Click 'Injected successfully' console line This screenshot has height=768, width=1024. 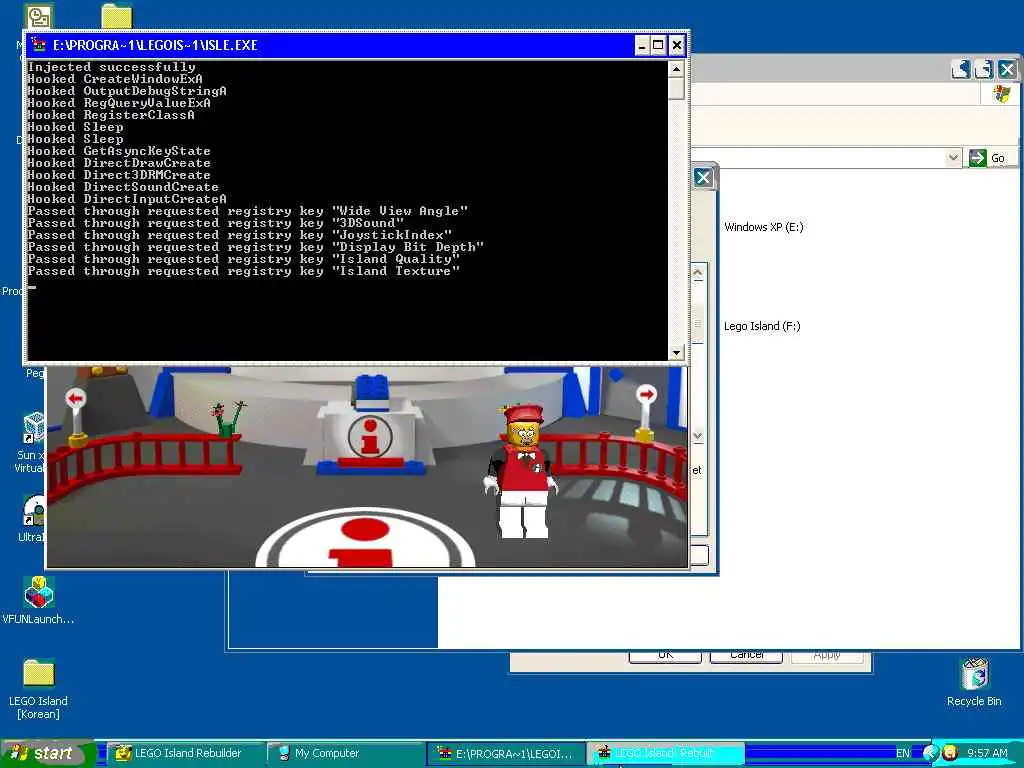(111, 67)
